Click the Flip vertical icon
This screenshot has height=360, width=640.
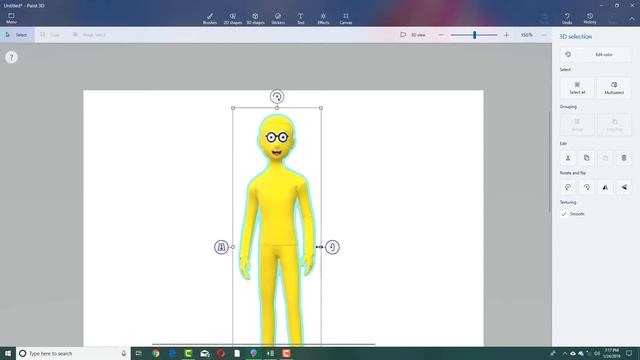click(624, 187)
